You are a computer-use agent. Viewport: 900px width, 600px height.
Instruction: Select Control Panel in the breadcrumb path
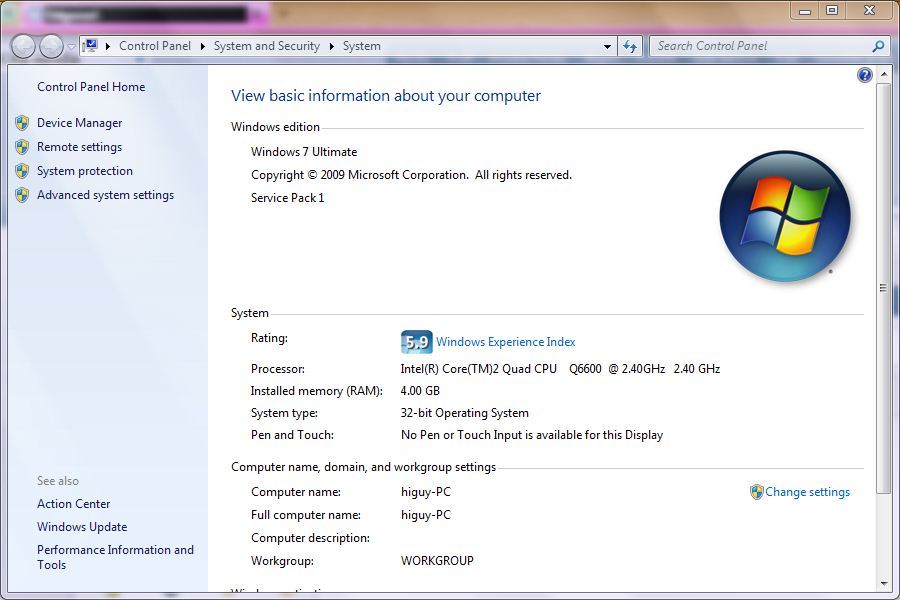click(154, 46)
